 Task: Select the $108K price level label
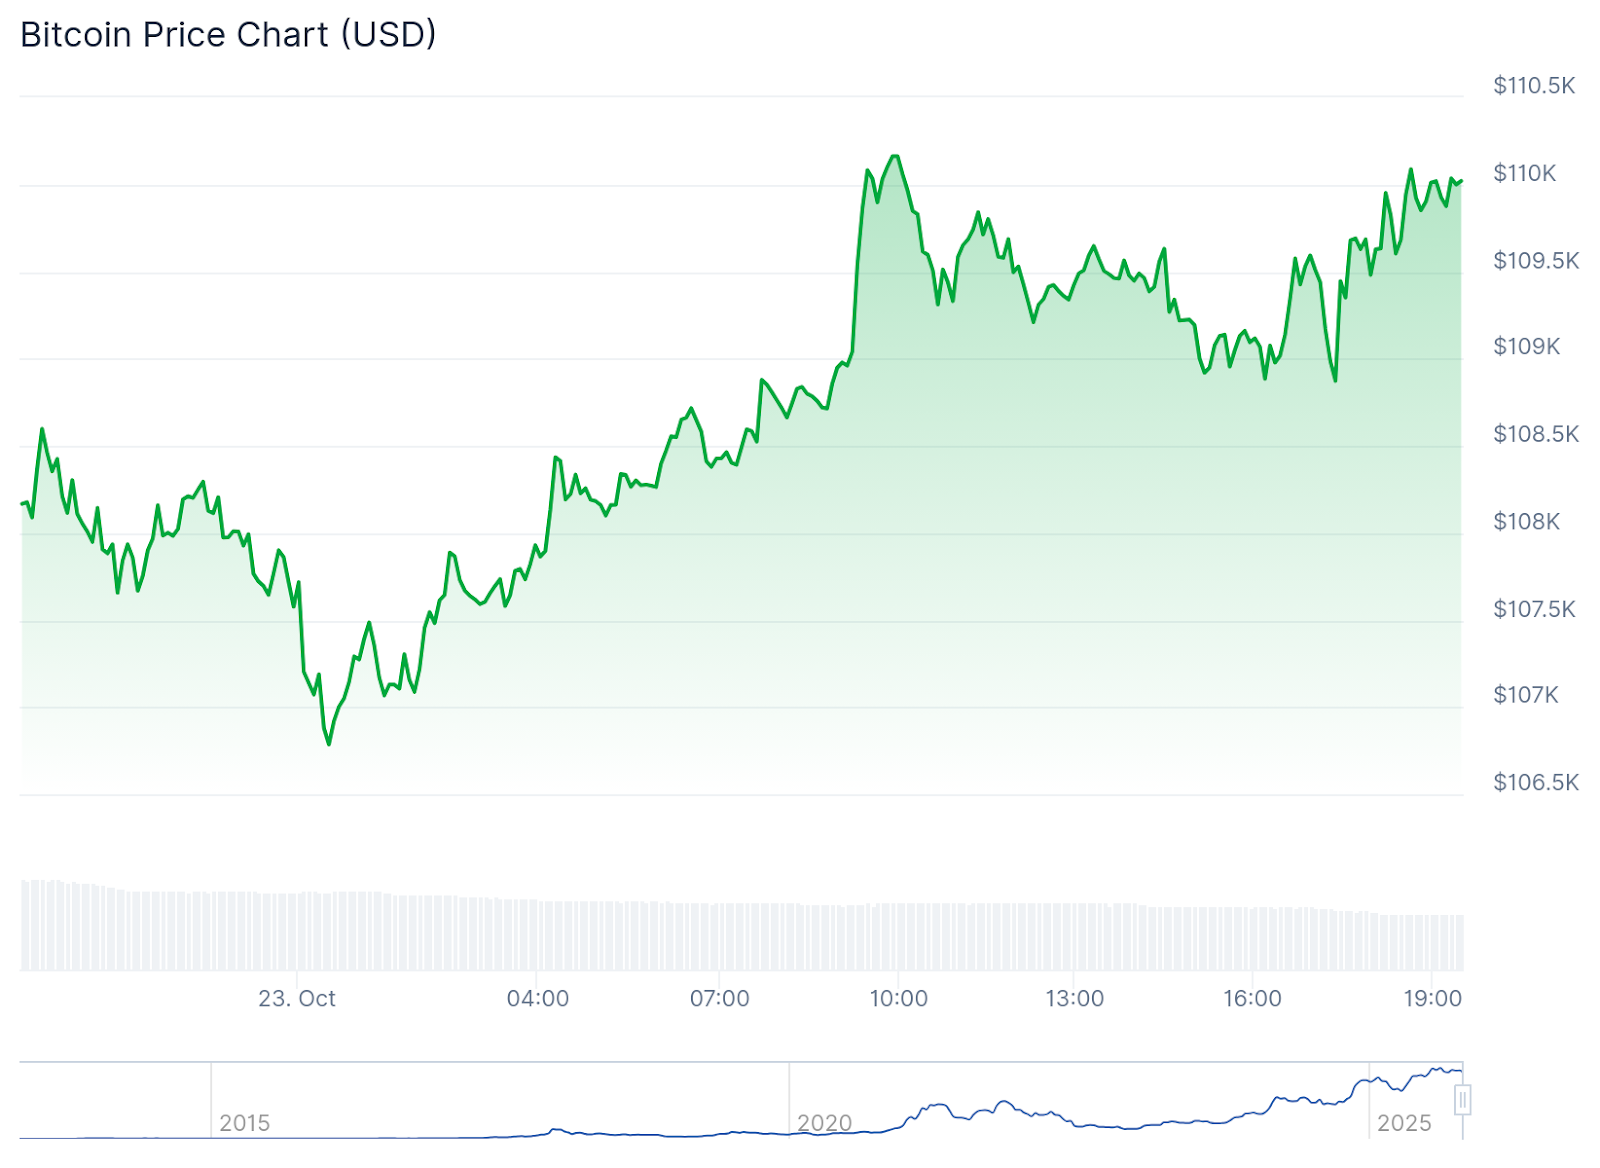click(1527, 521)
